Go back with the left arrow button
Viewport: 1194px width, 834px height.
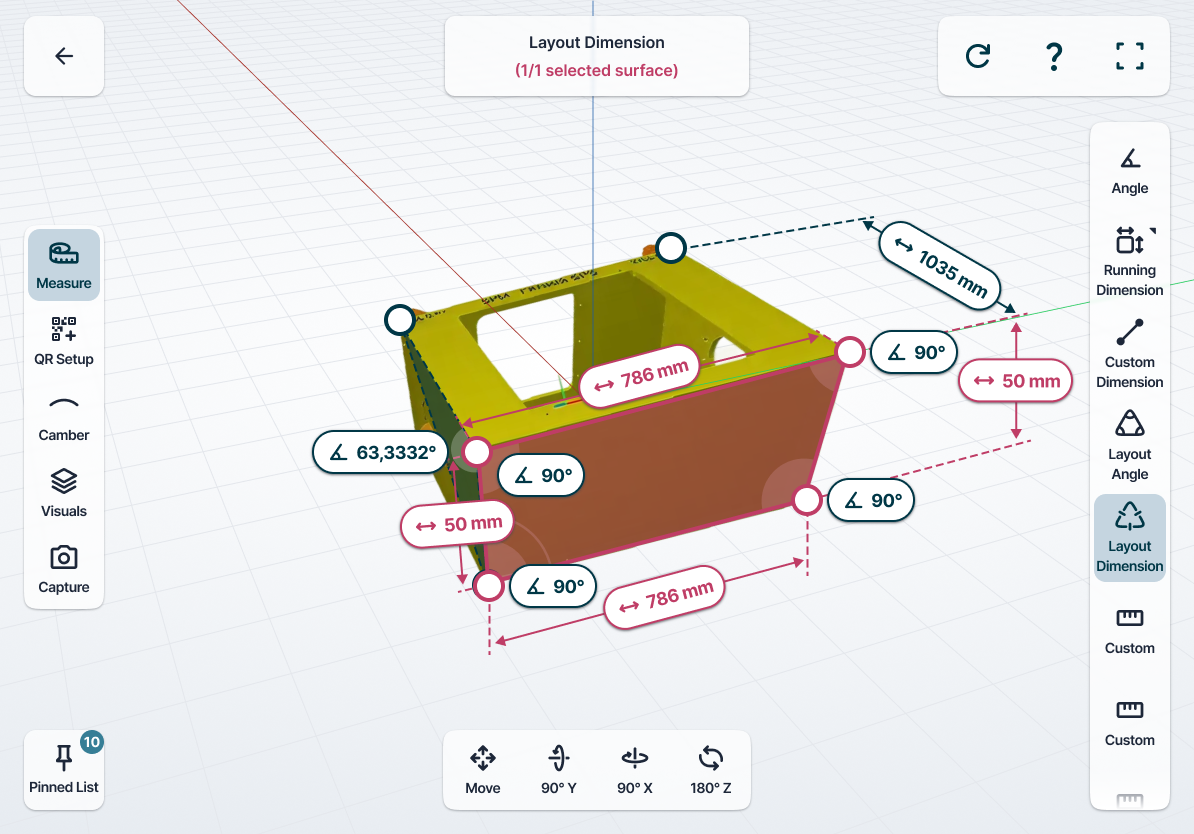click(64, 56)
